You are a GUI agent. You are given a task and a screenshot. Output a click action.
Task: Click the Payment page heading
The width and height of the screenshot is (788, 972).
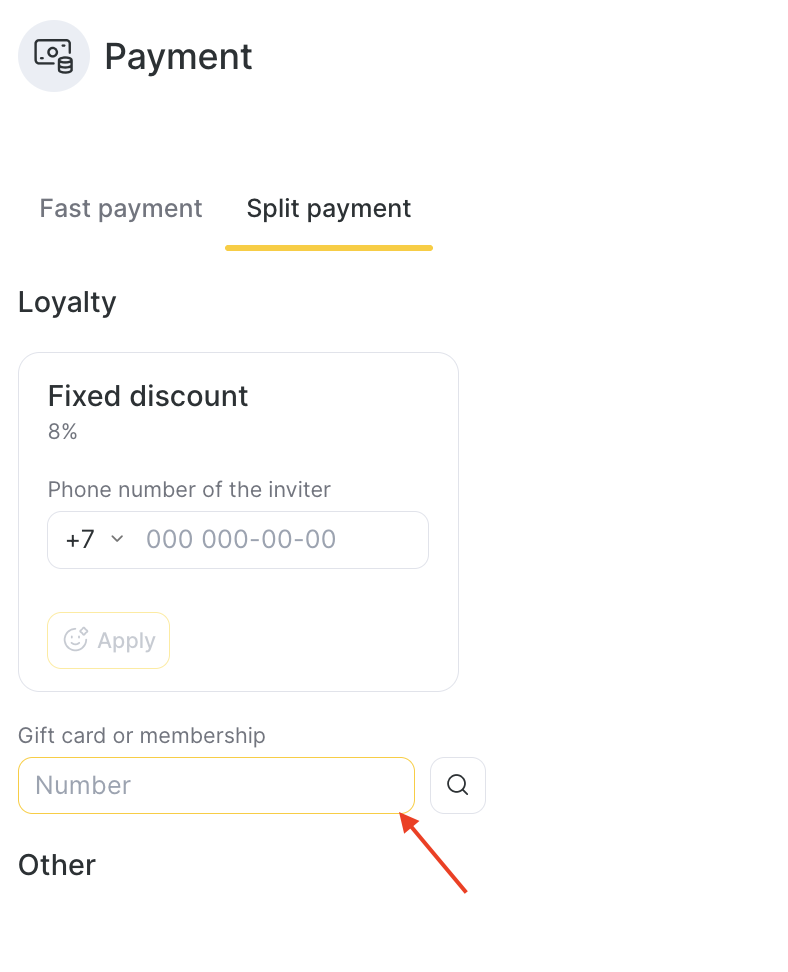click(x=178, y=56)
